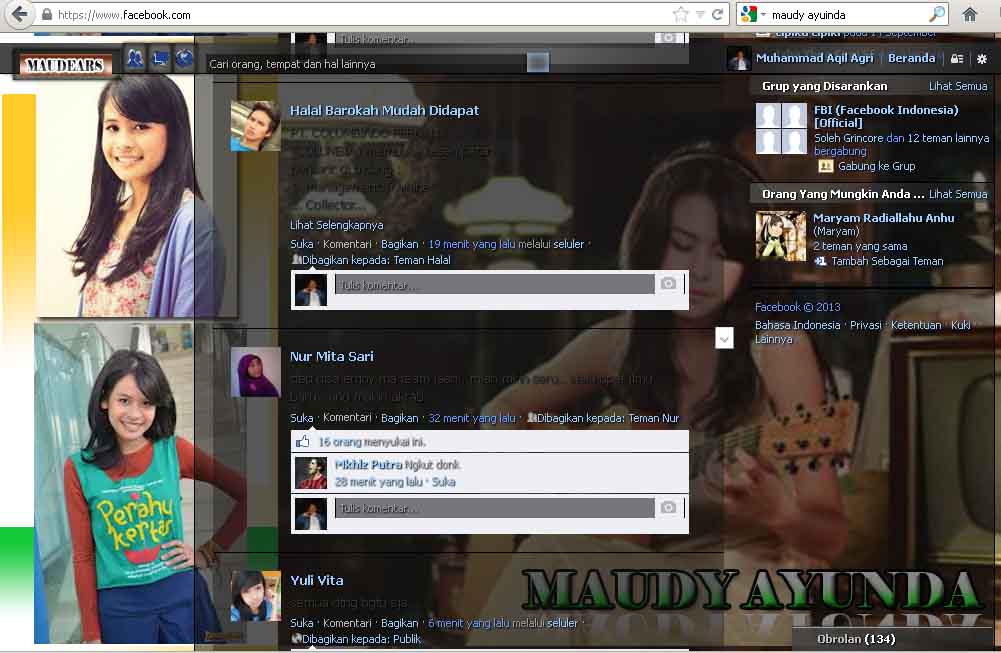The image size is (1001, 653).
Task: Reload the page with the refresh icon
Action: tap(717, 14)
